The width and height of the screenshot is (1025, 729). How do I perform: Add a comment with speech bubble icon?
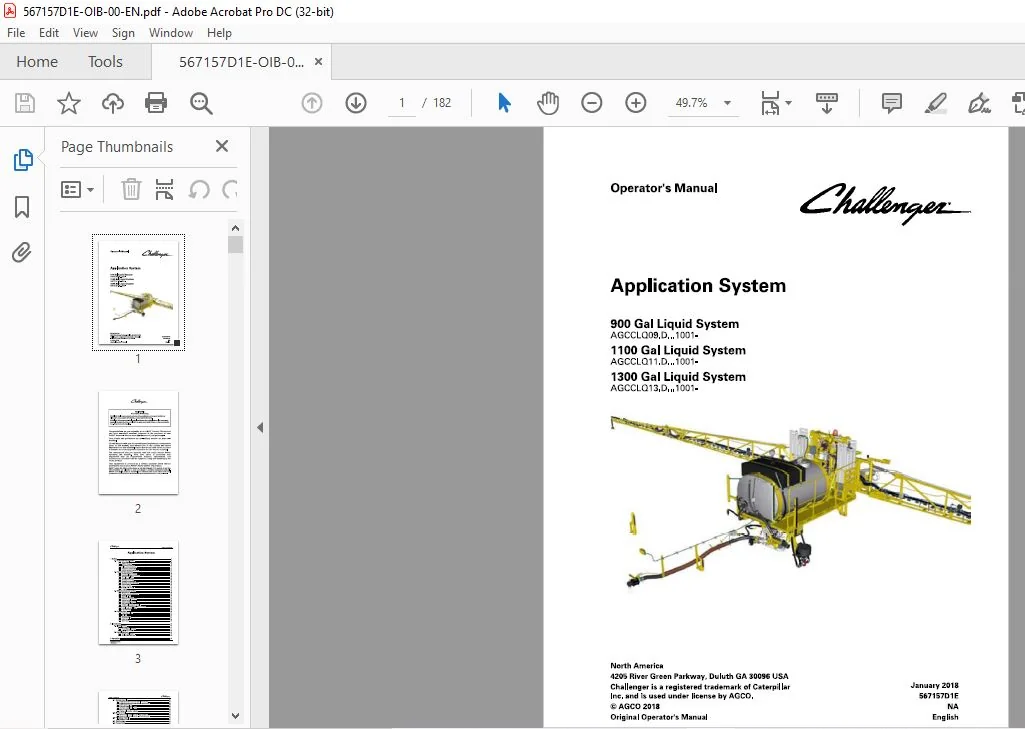892,103
